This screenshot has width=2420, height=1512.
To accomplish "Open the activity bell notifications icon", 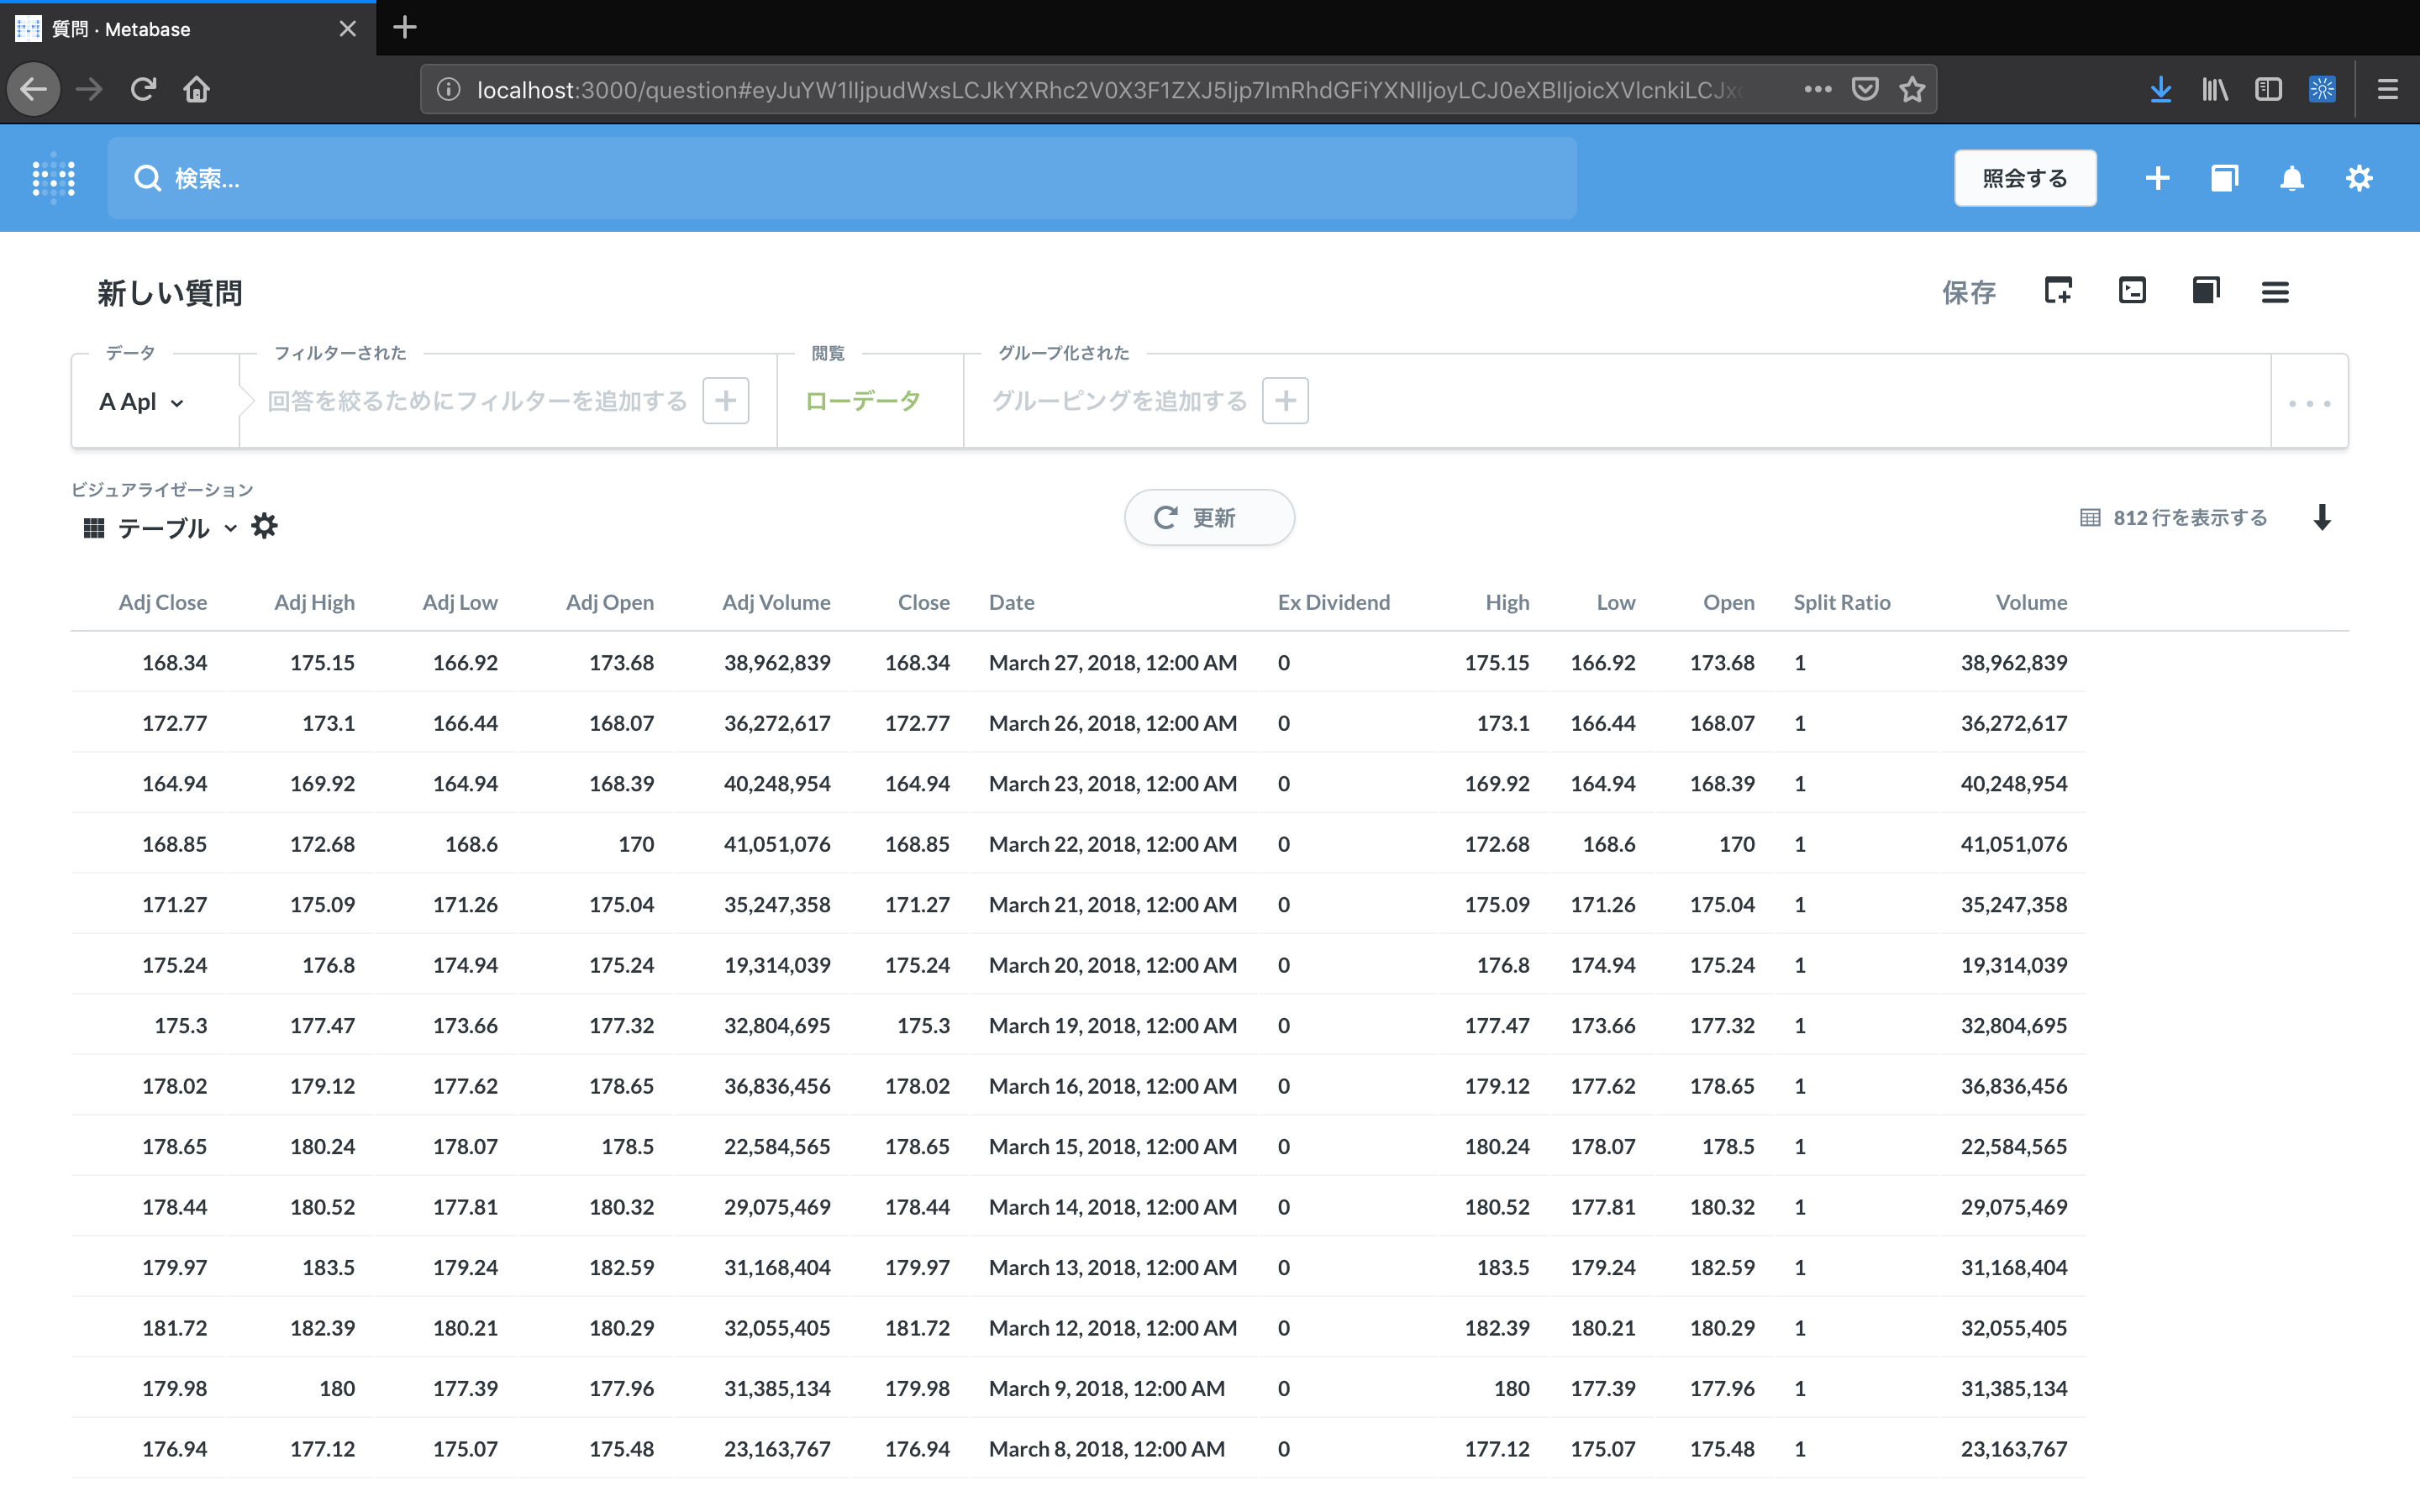I will 2291,179.
